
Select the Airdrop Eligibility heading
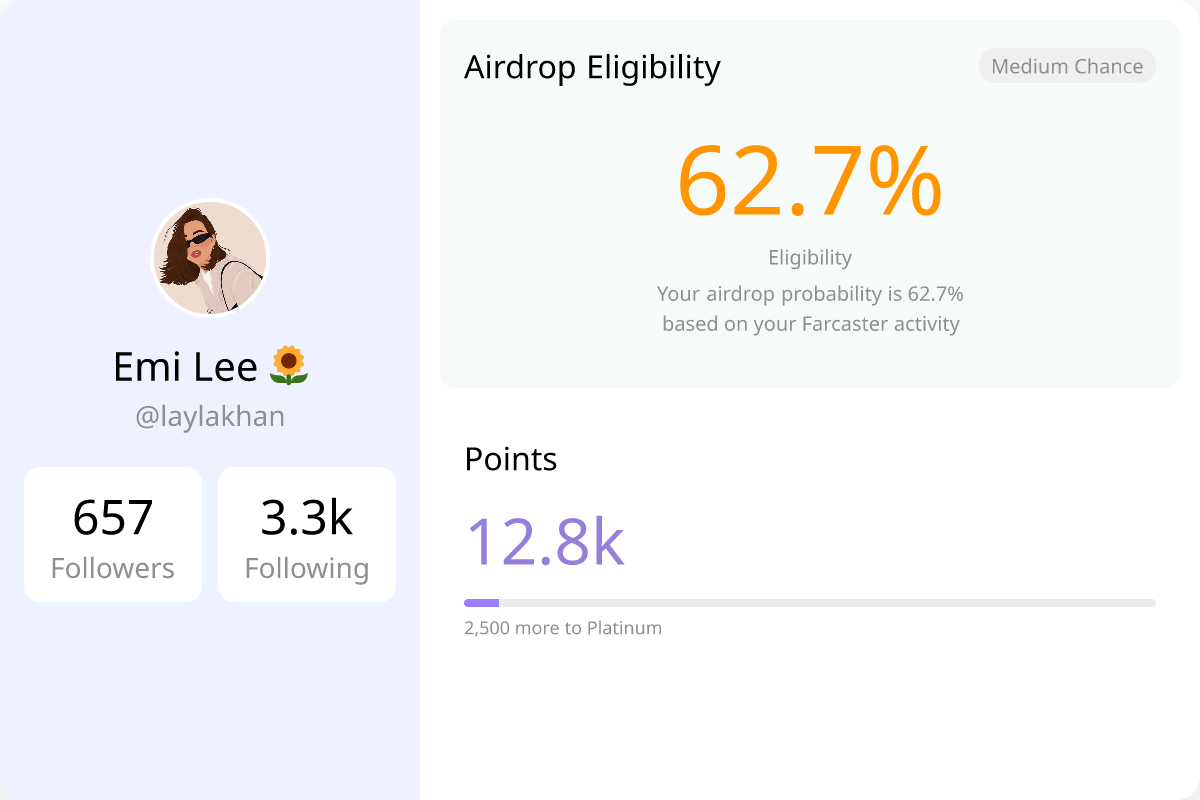coord(592,67)
